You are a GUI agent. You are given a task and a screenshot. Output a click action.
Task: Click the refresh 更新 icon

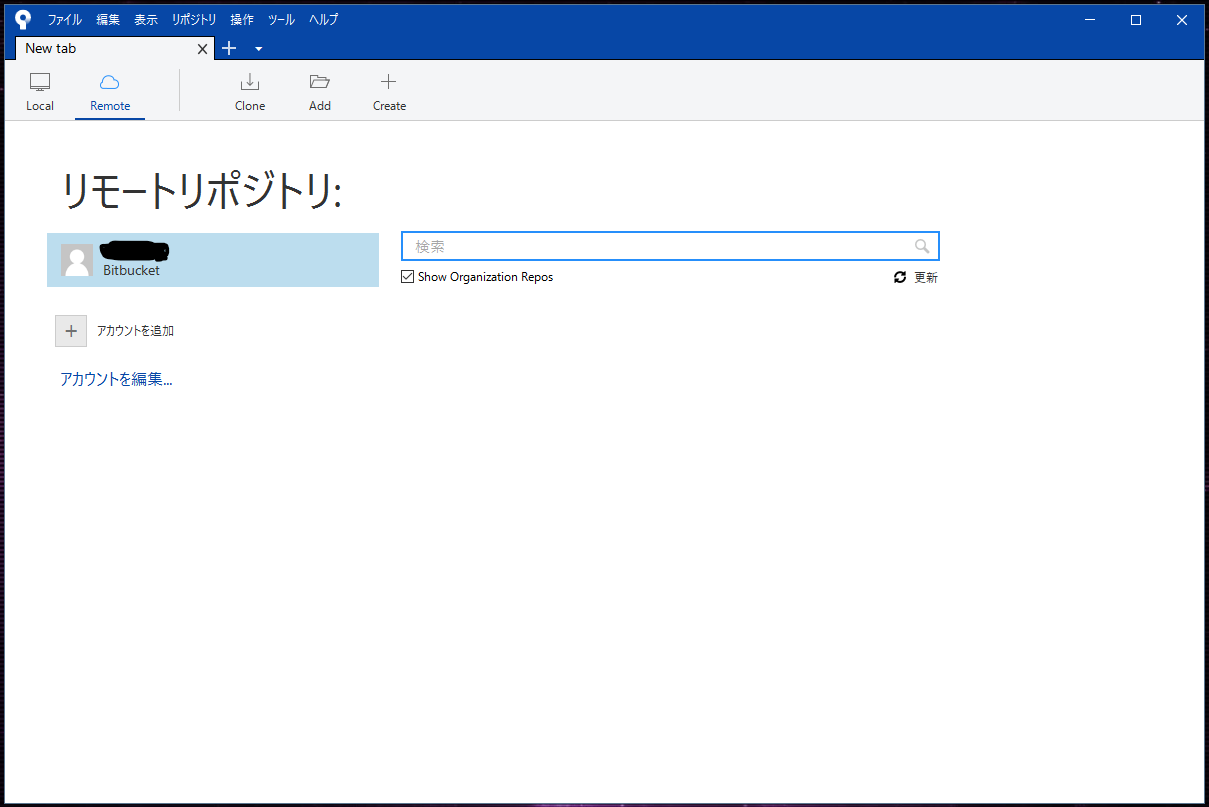click(900, 277)
